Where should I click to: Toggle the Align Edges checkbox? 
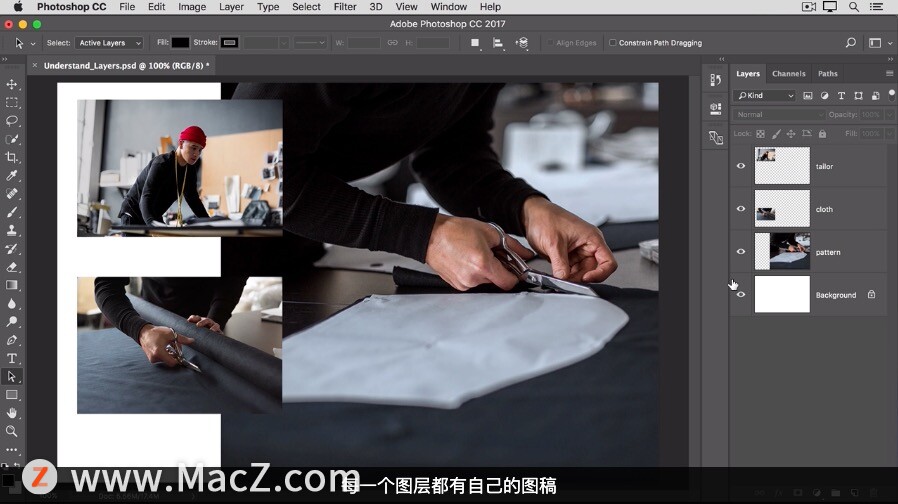click(x=550, y=43)
